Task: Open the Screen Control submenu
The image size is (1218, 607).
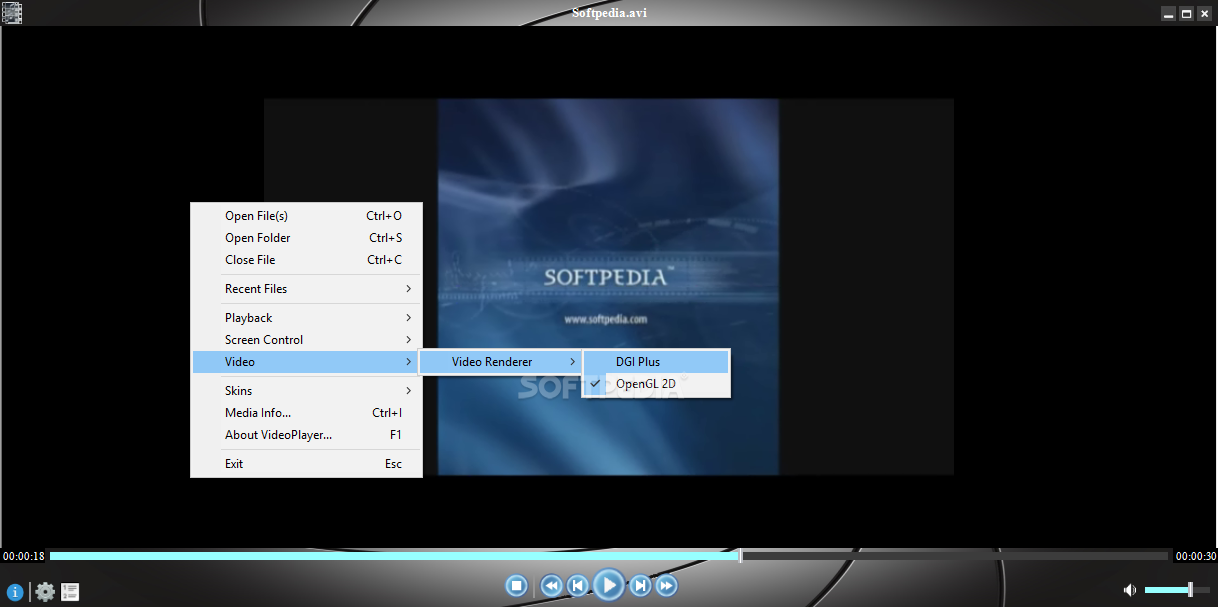Action: pyautogui.click(x=306, y=340)
